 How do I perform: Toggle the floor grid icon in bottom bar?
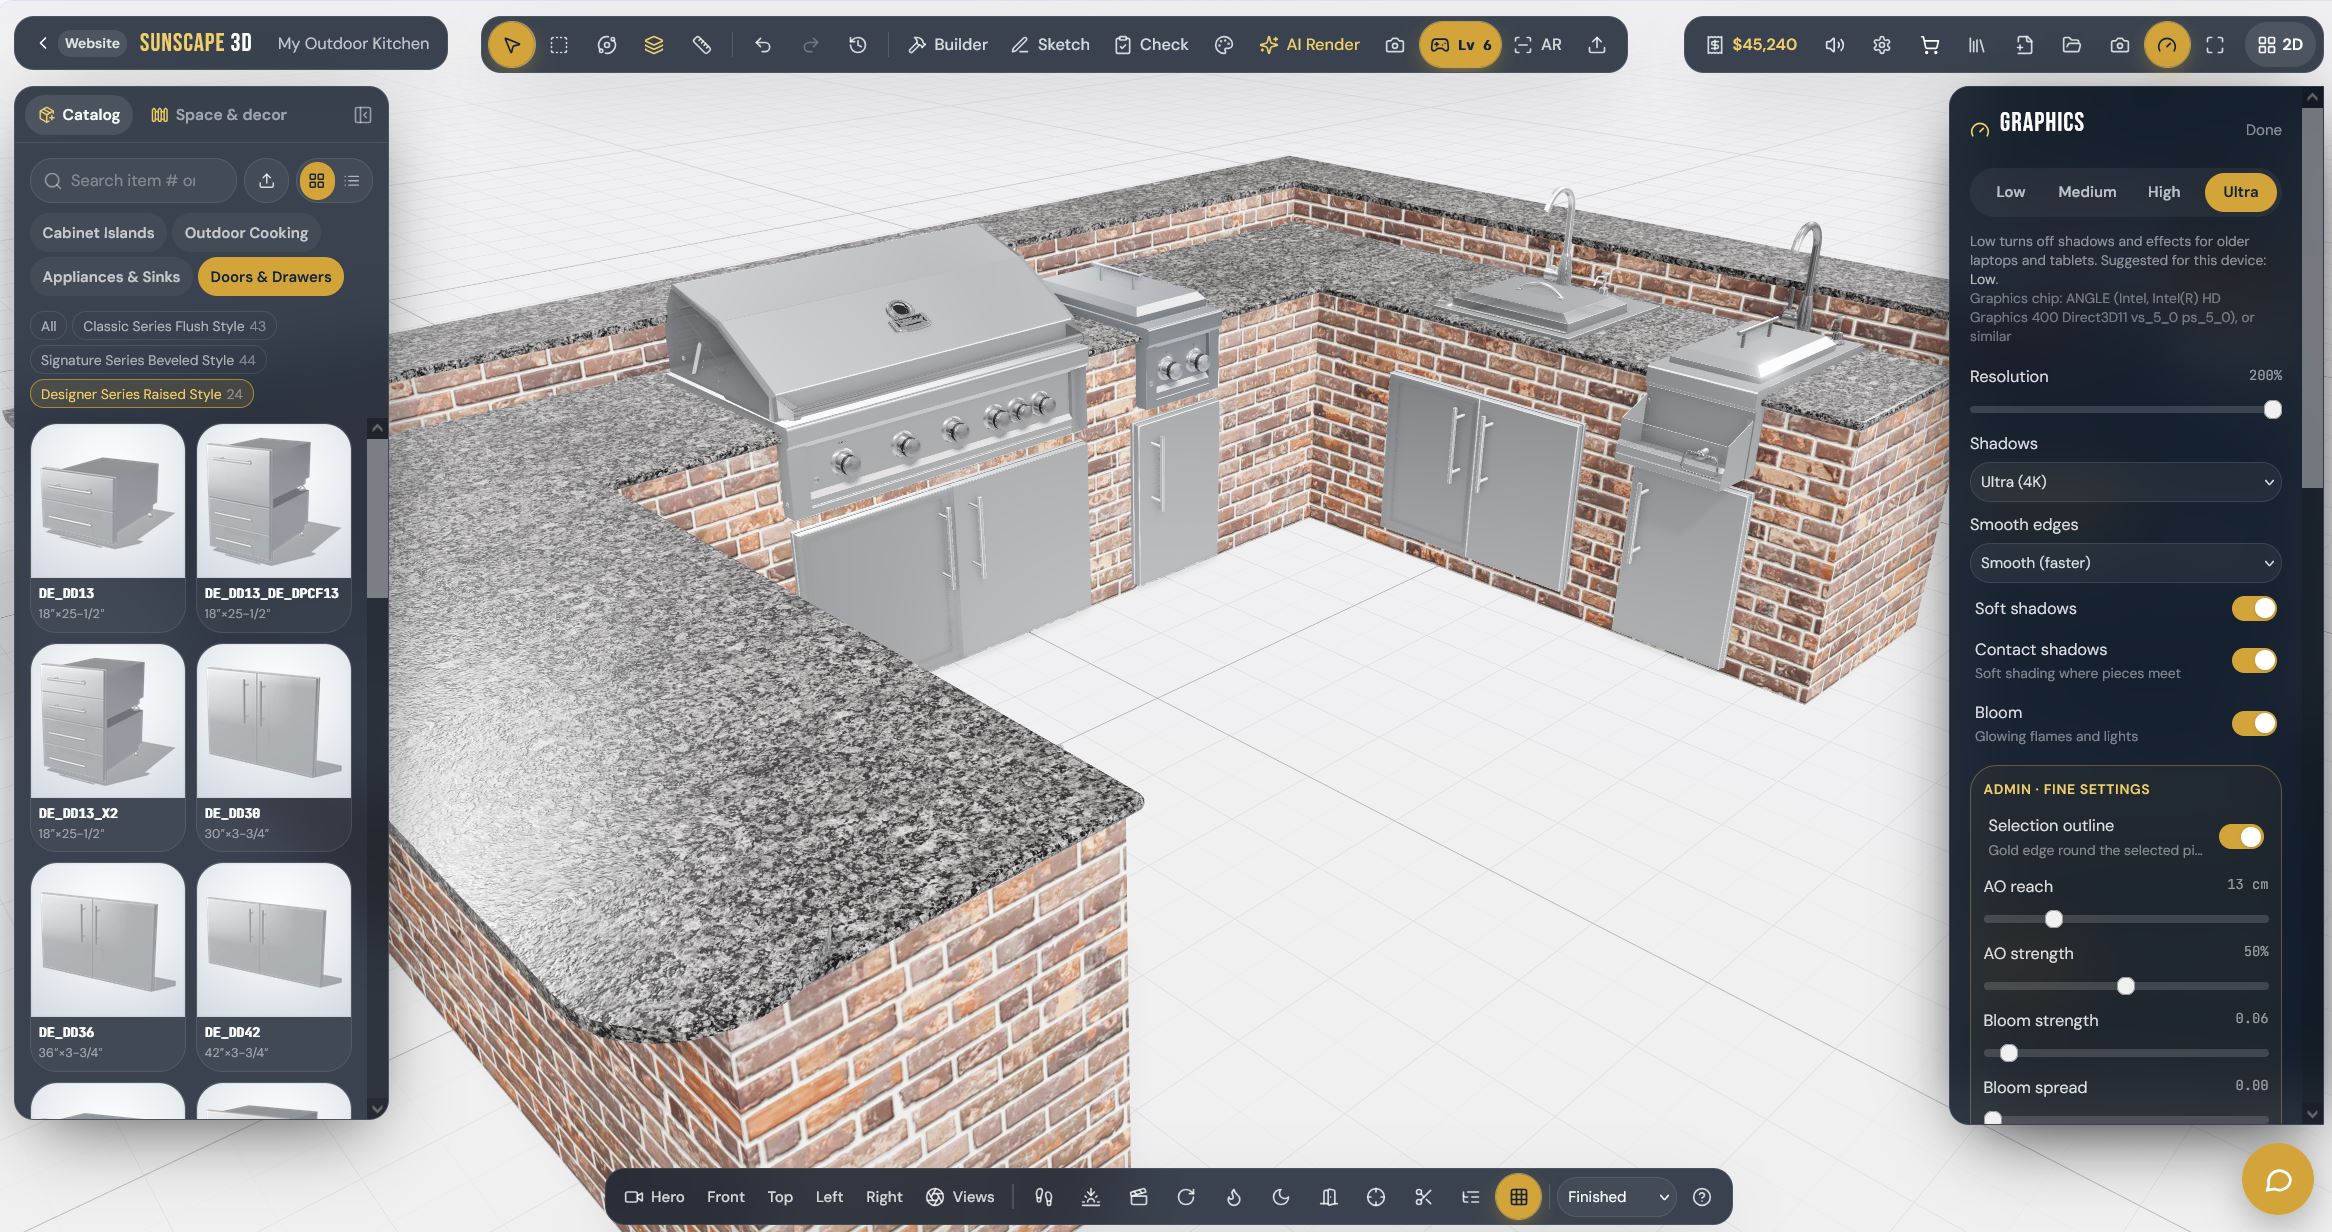click(x=1519, y=1197)
